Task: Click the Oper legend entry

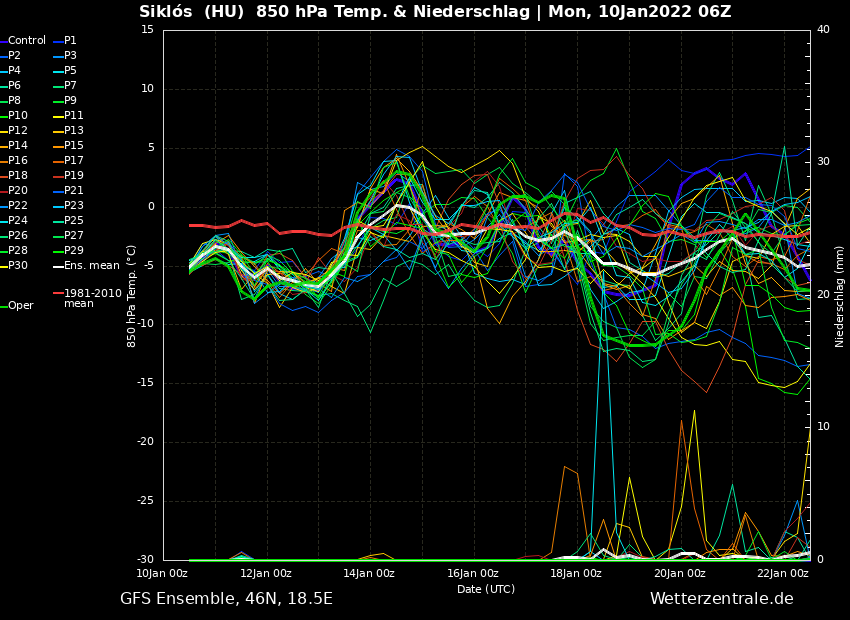Action: (20, 306)
